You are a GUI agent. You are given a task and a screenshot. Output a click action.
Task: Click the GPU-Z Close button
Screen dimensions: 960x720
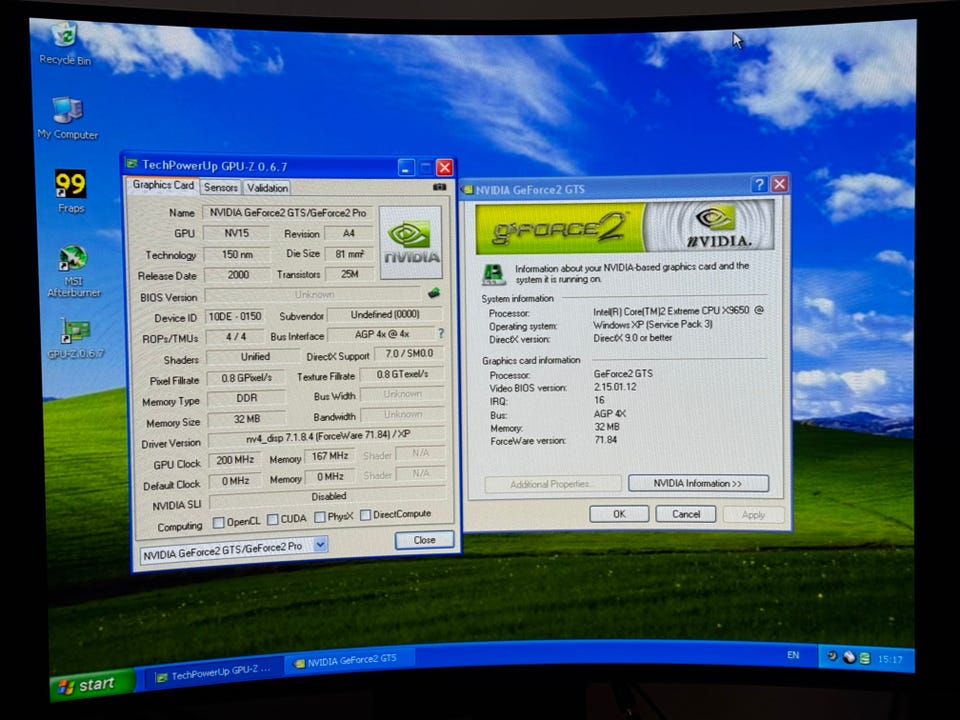pyautogui.click(x=424, y=540)
